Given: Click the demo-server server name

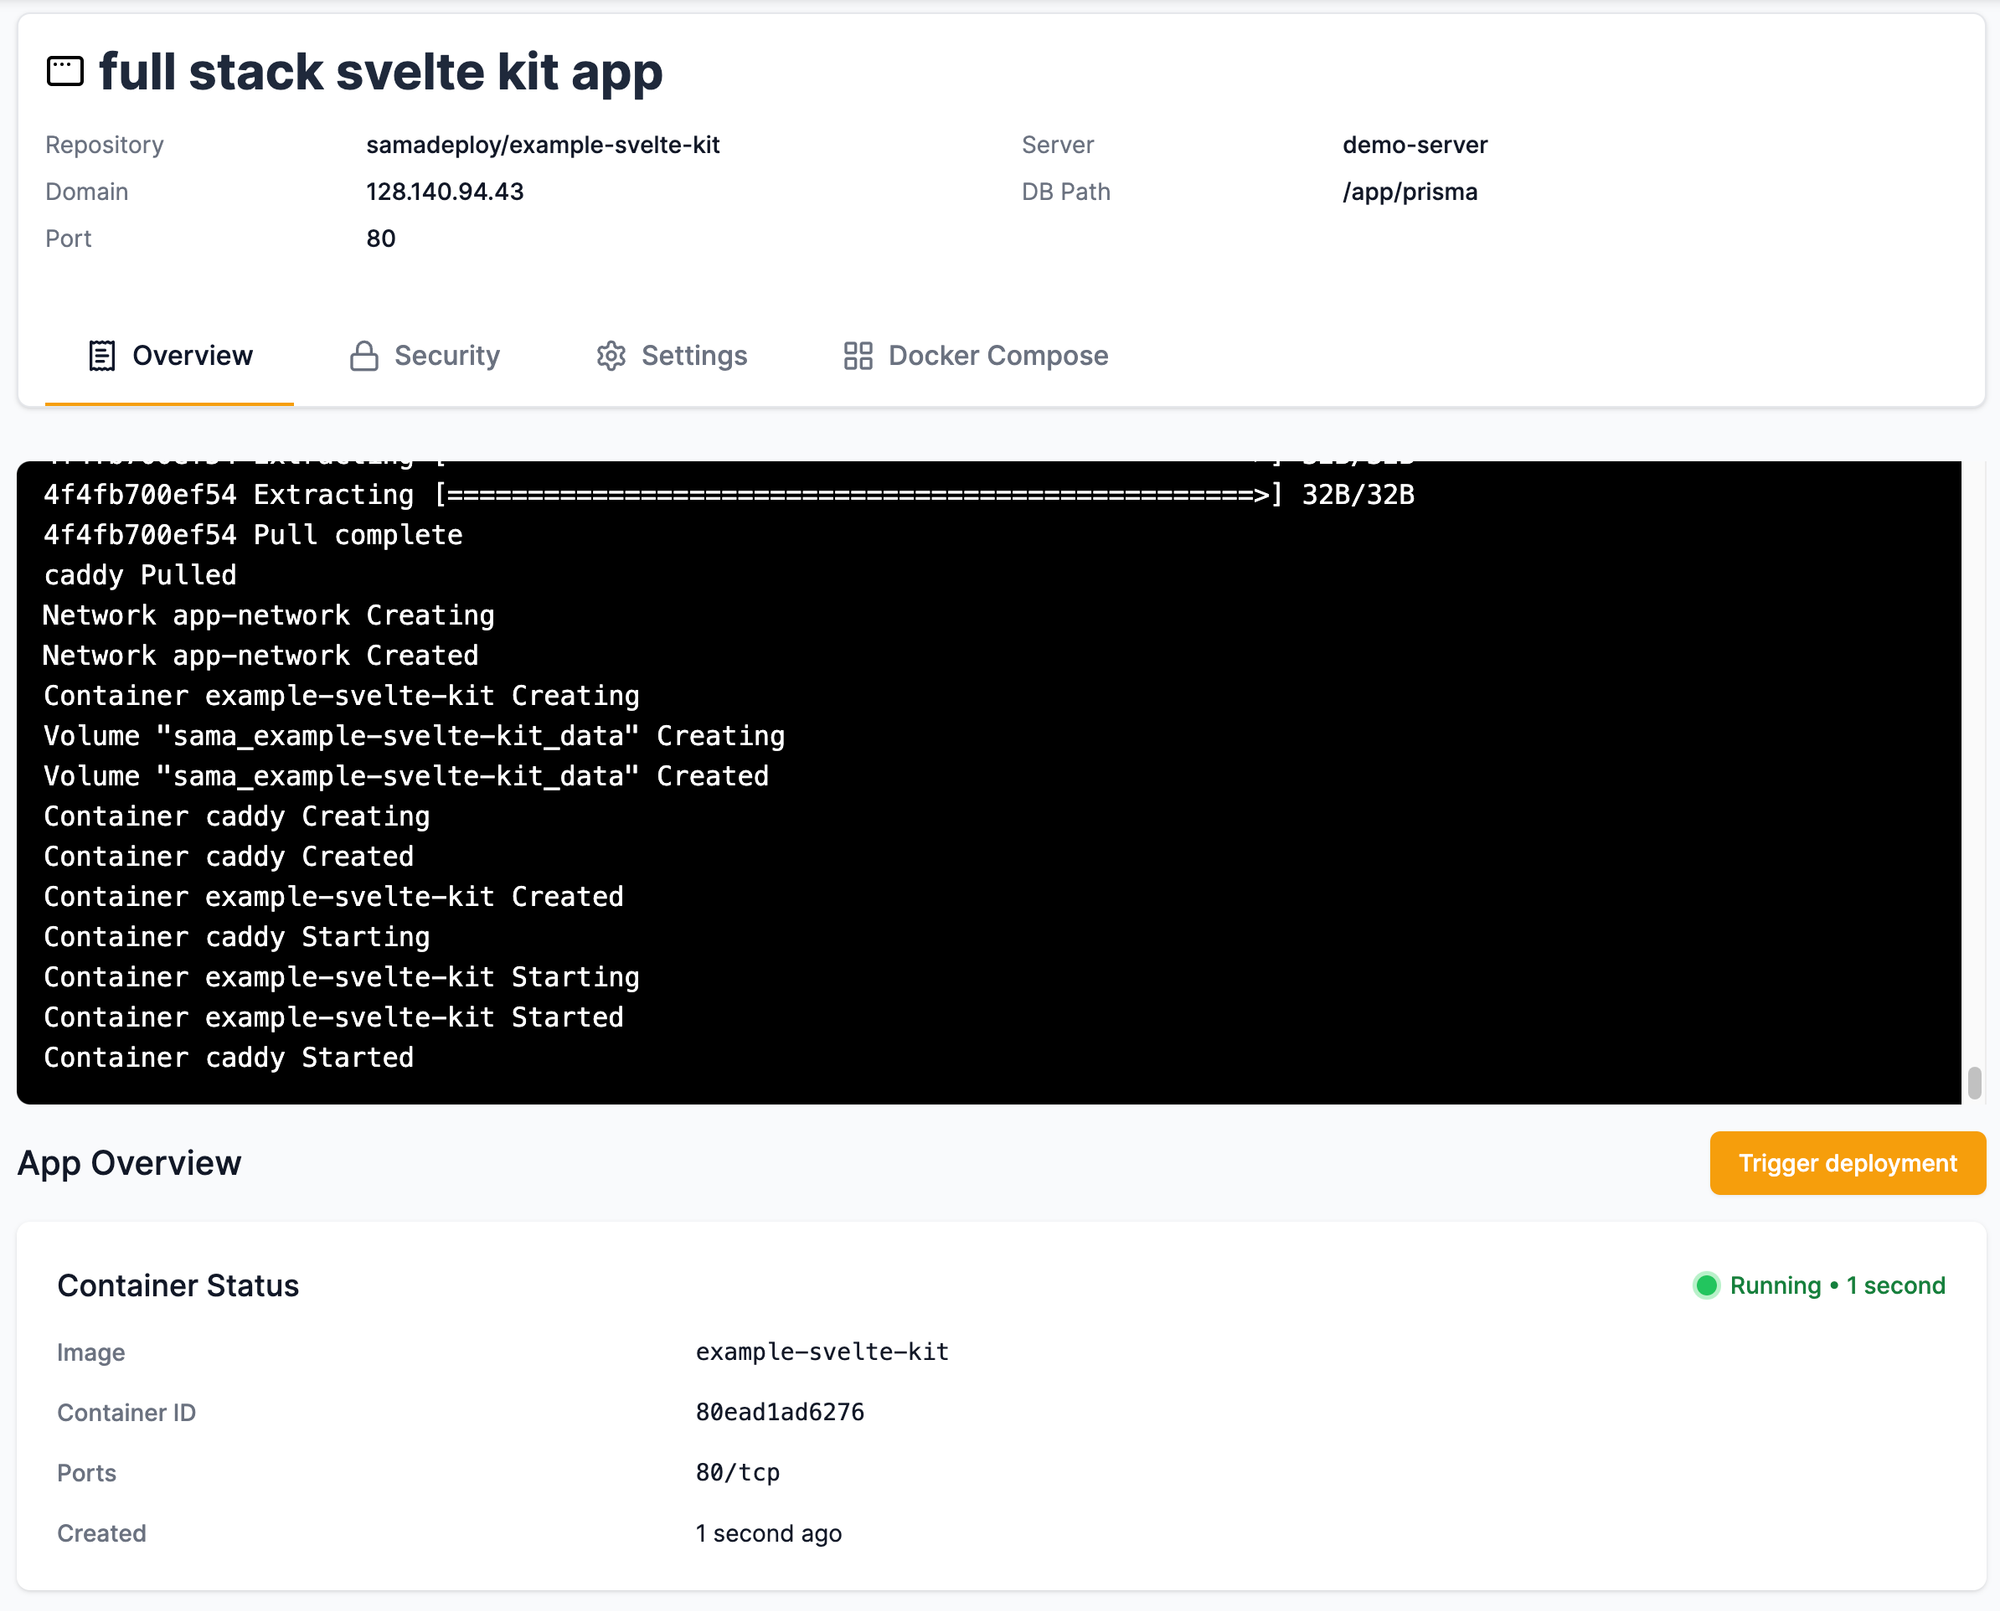Looking at the screenshot, I should click(1414, 145).
